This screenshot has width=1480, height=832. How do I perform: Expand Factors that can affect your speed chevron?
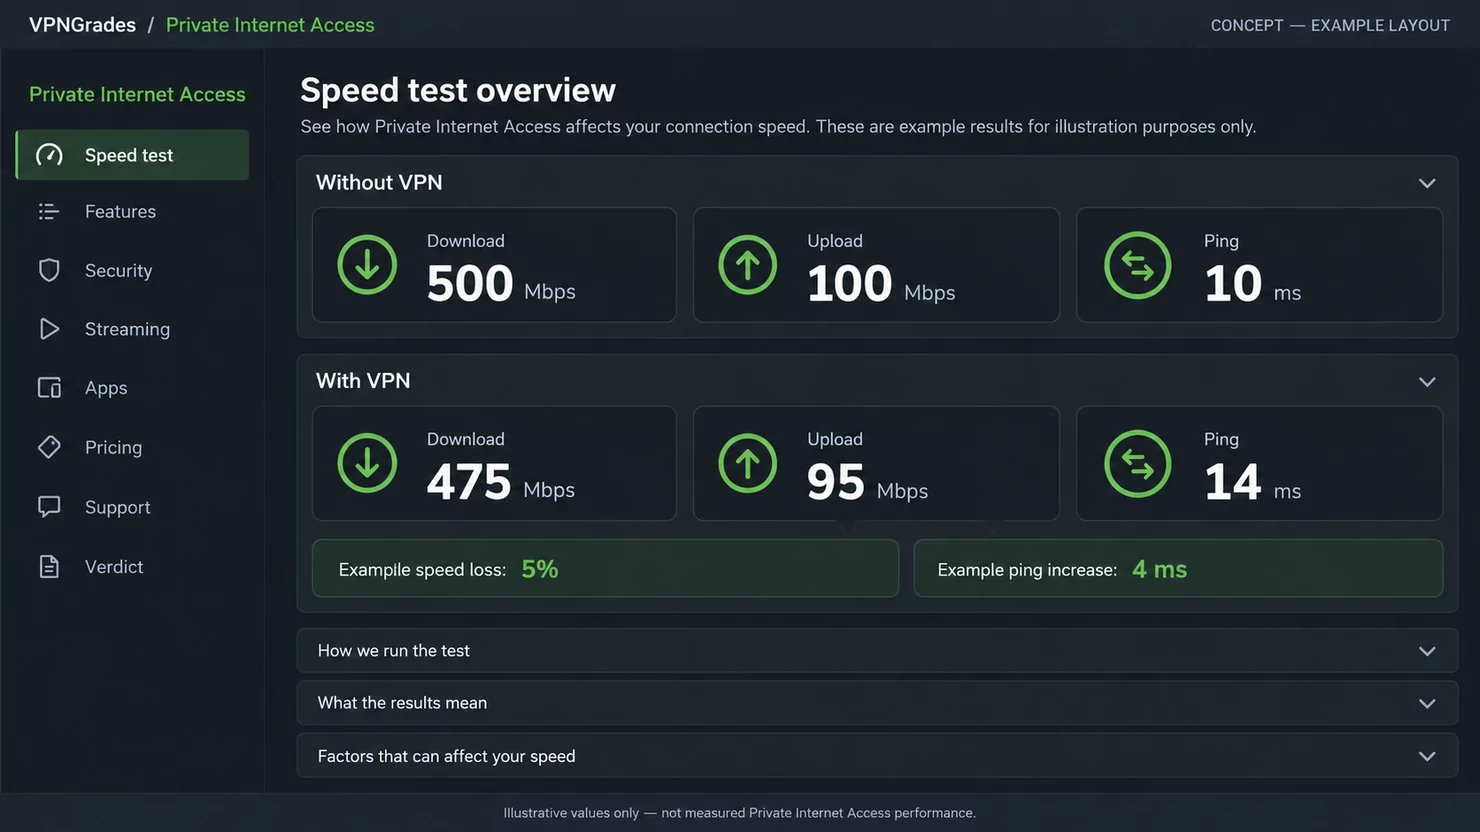click(1427, 756)
